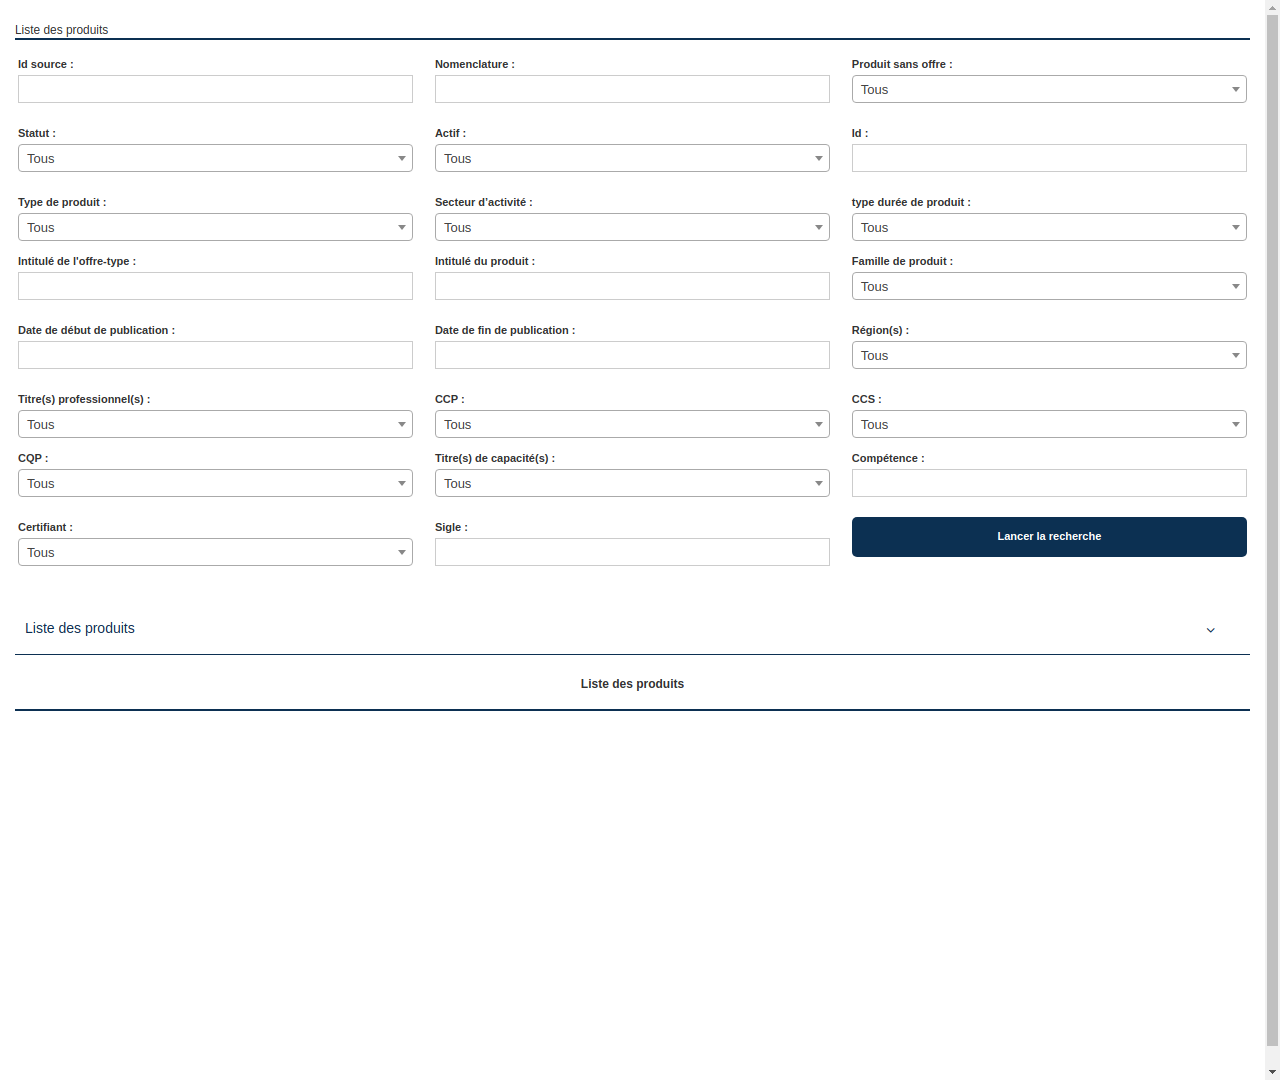Expand the type durée de produit dropdown
Viewport: 1280px width, 1080px height.
(1048, 227)
